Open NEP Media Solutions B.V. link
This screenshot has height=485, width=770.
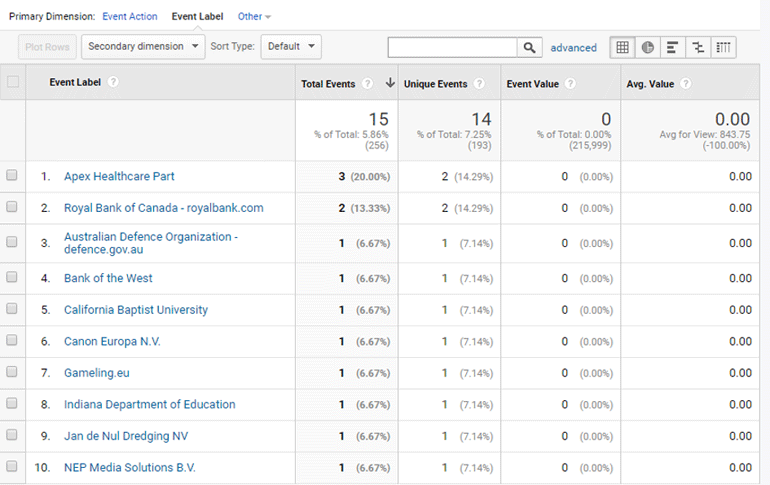(x=130, y=468)
